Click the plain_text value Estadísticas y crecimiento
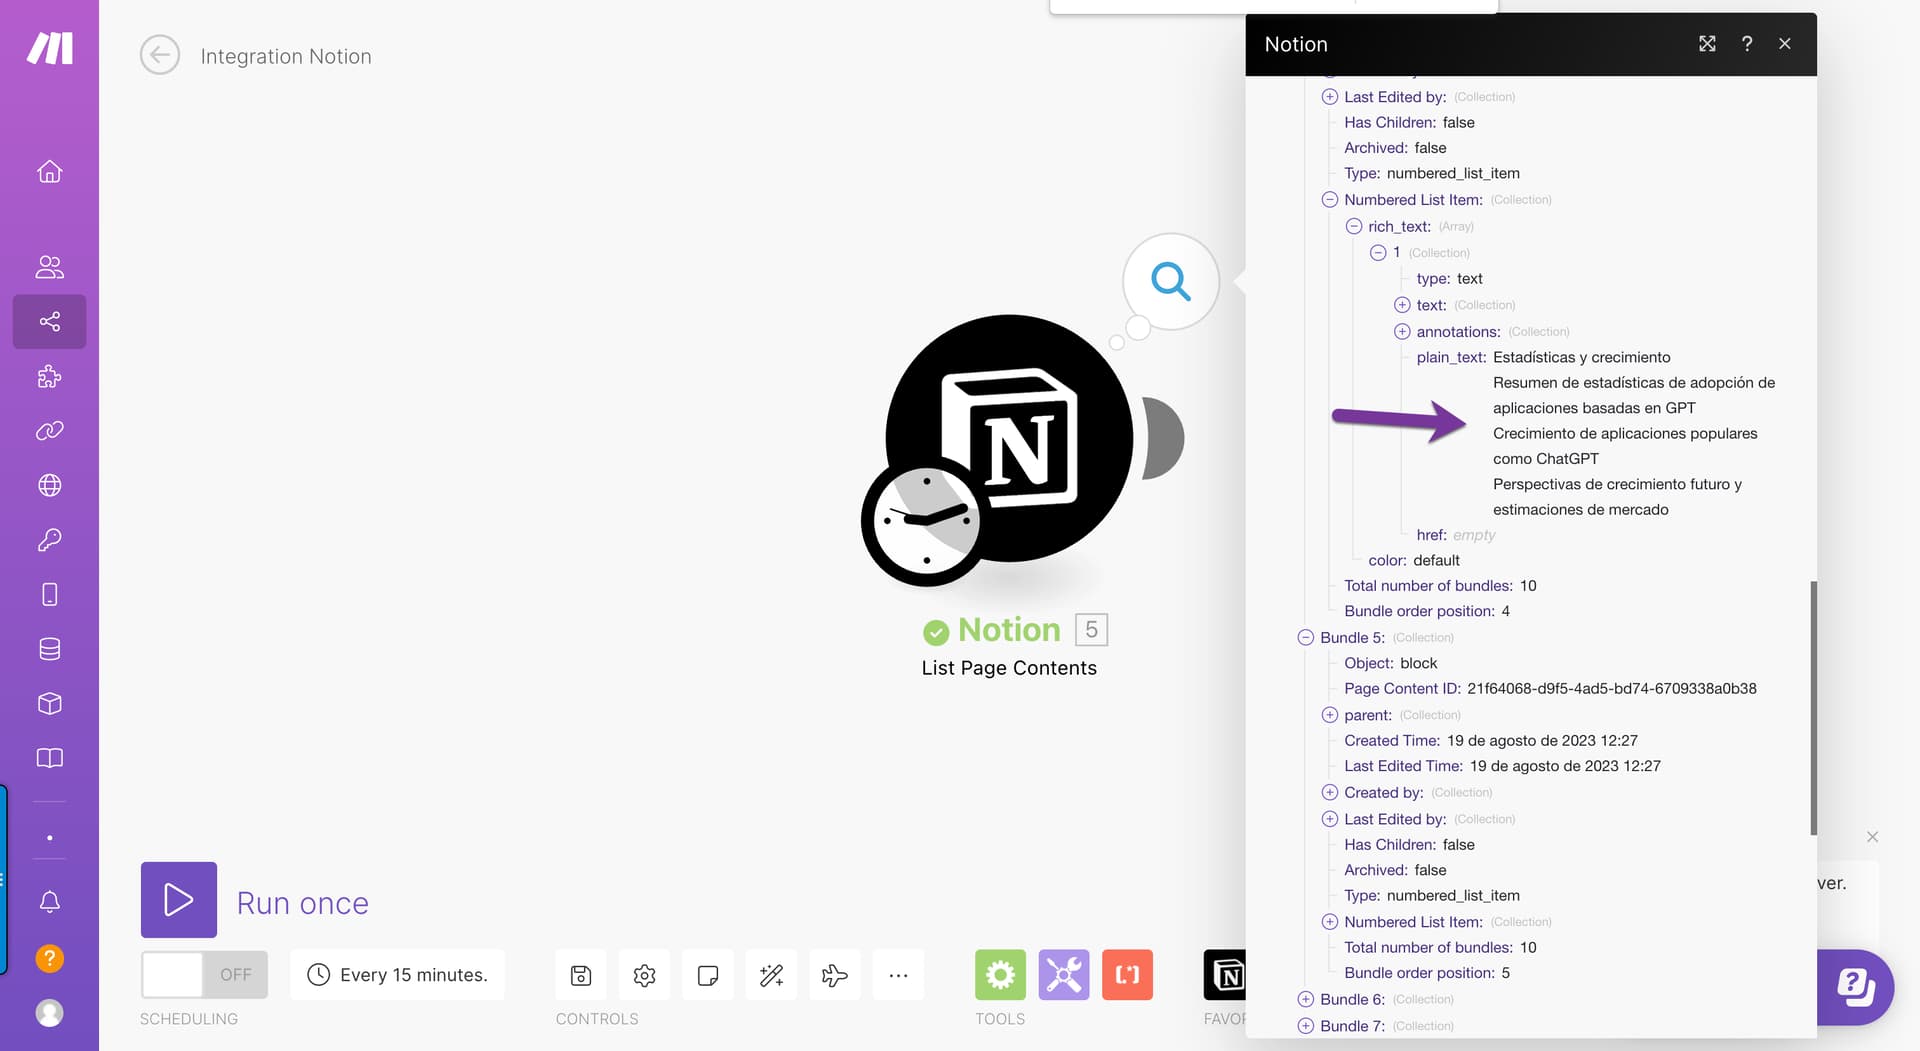The image size is (1920, 1051). 1582,357
